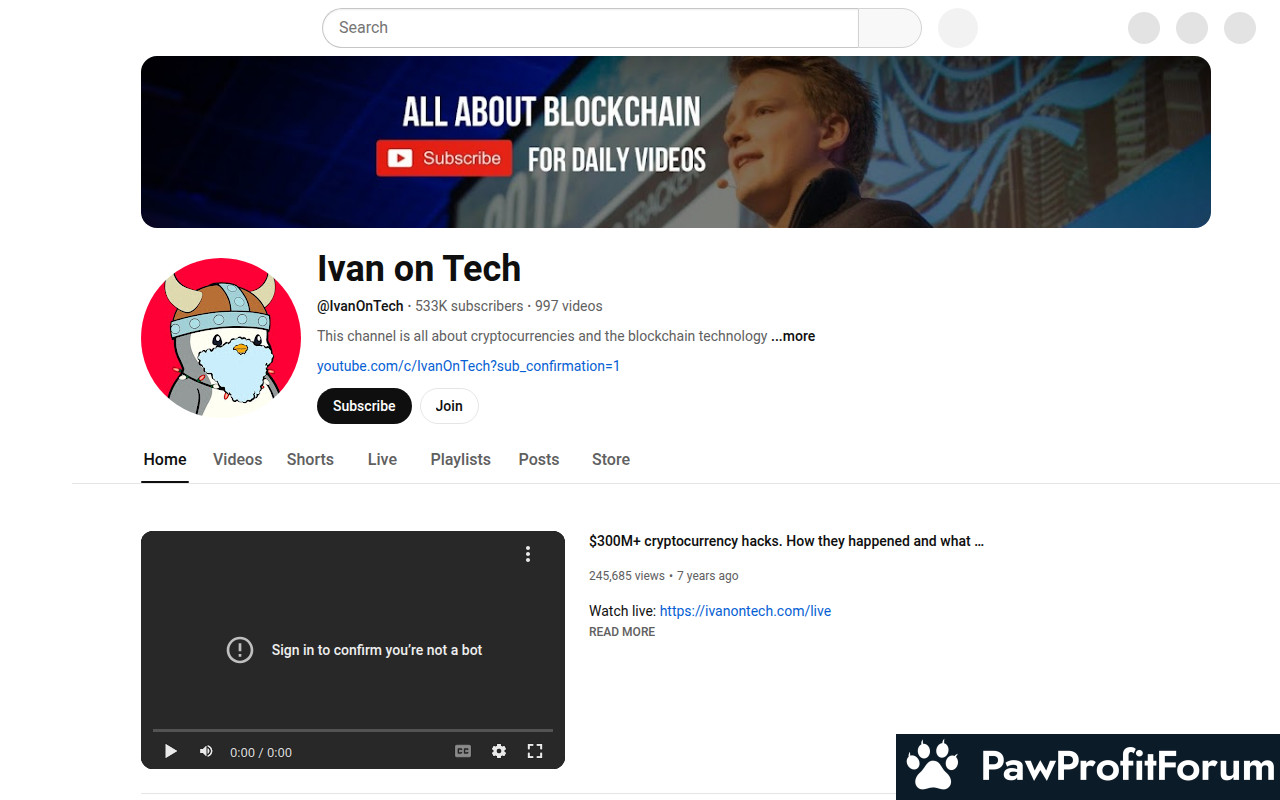Click the 533K subscribers text

[x=469, y=306]
